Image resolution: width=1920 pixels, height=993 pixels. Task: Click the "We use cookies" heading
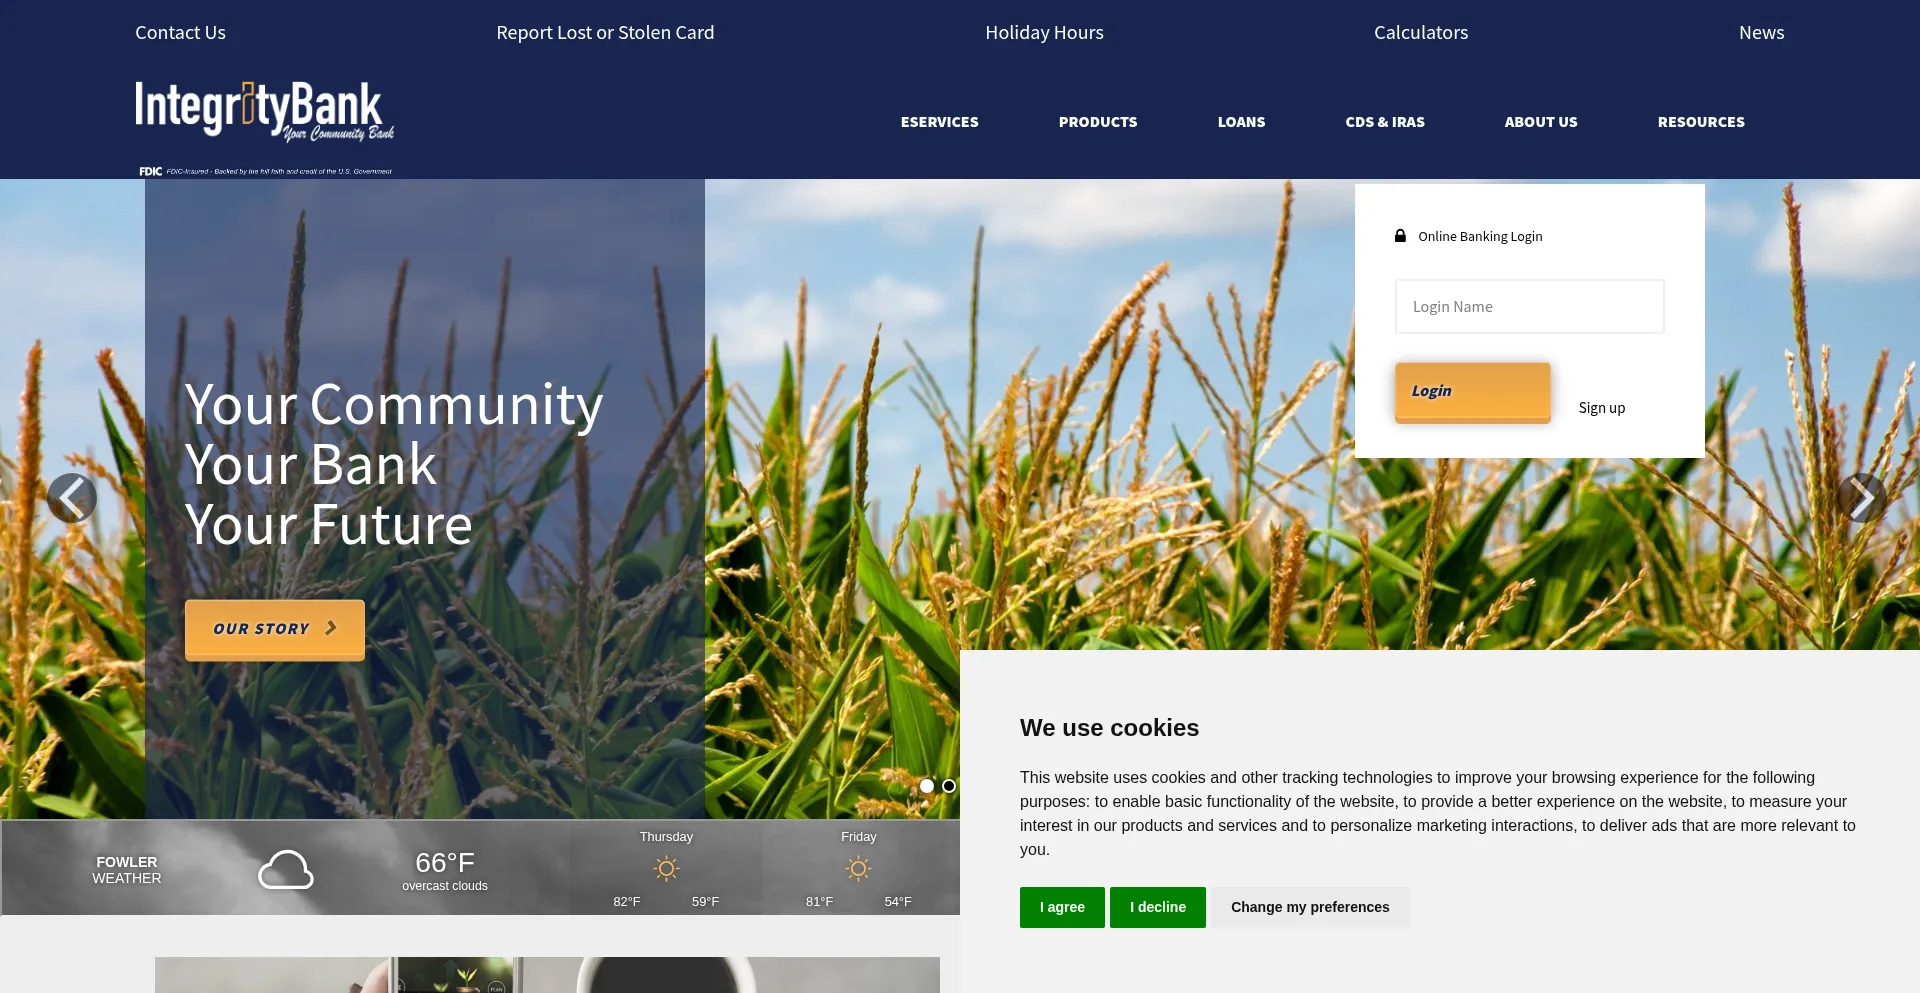click(1109, 728)
